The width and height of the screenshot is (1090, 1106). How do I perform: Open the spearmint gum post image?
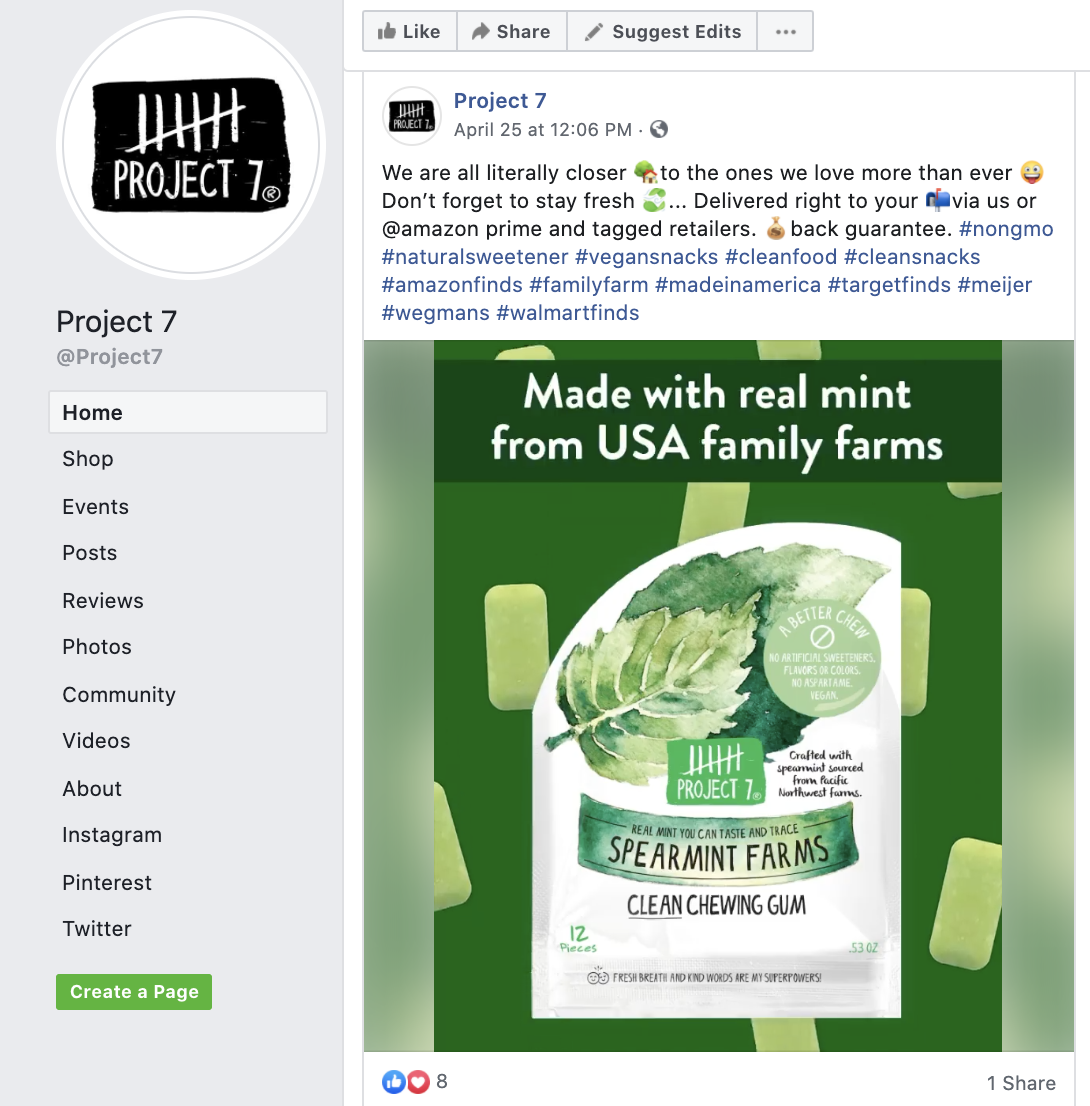(718, 696)
